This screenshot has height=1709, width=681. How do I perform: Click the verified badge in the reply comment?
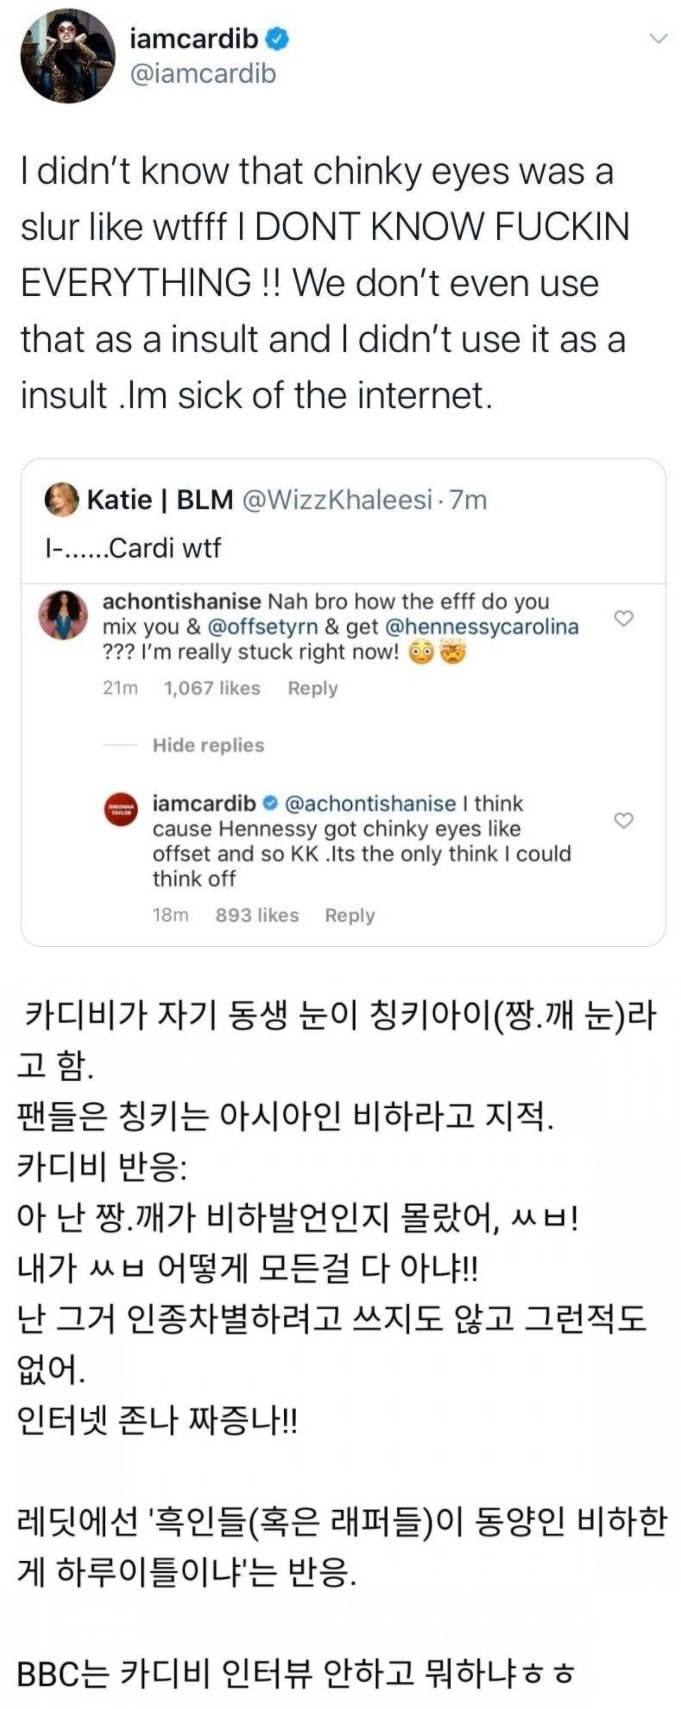point(270,803)
